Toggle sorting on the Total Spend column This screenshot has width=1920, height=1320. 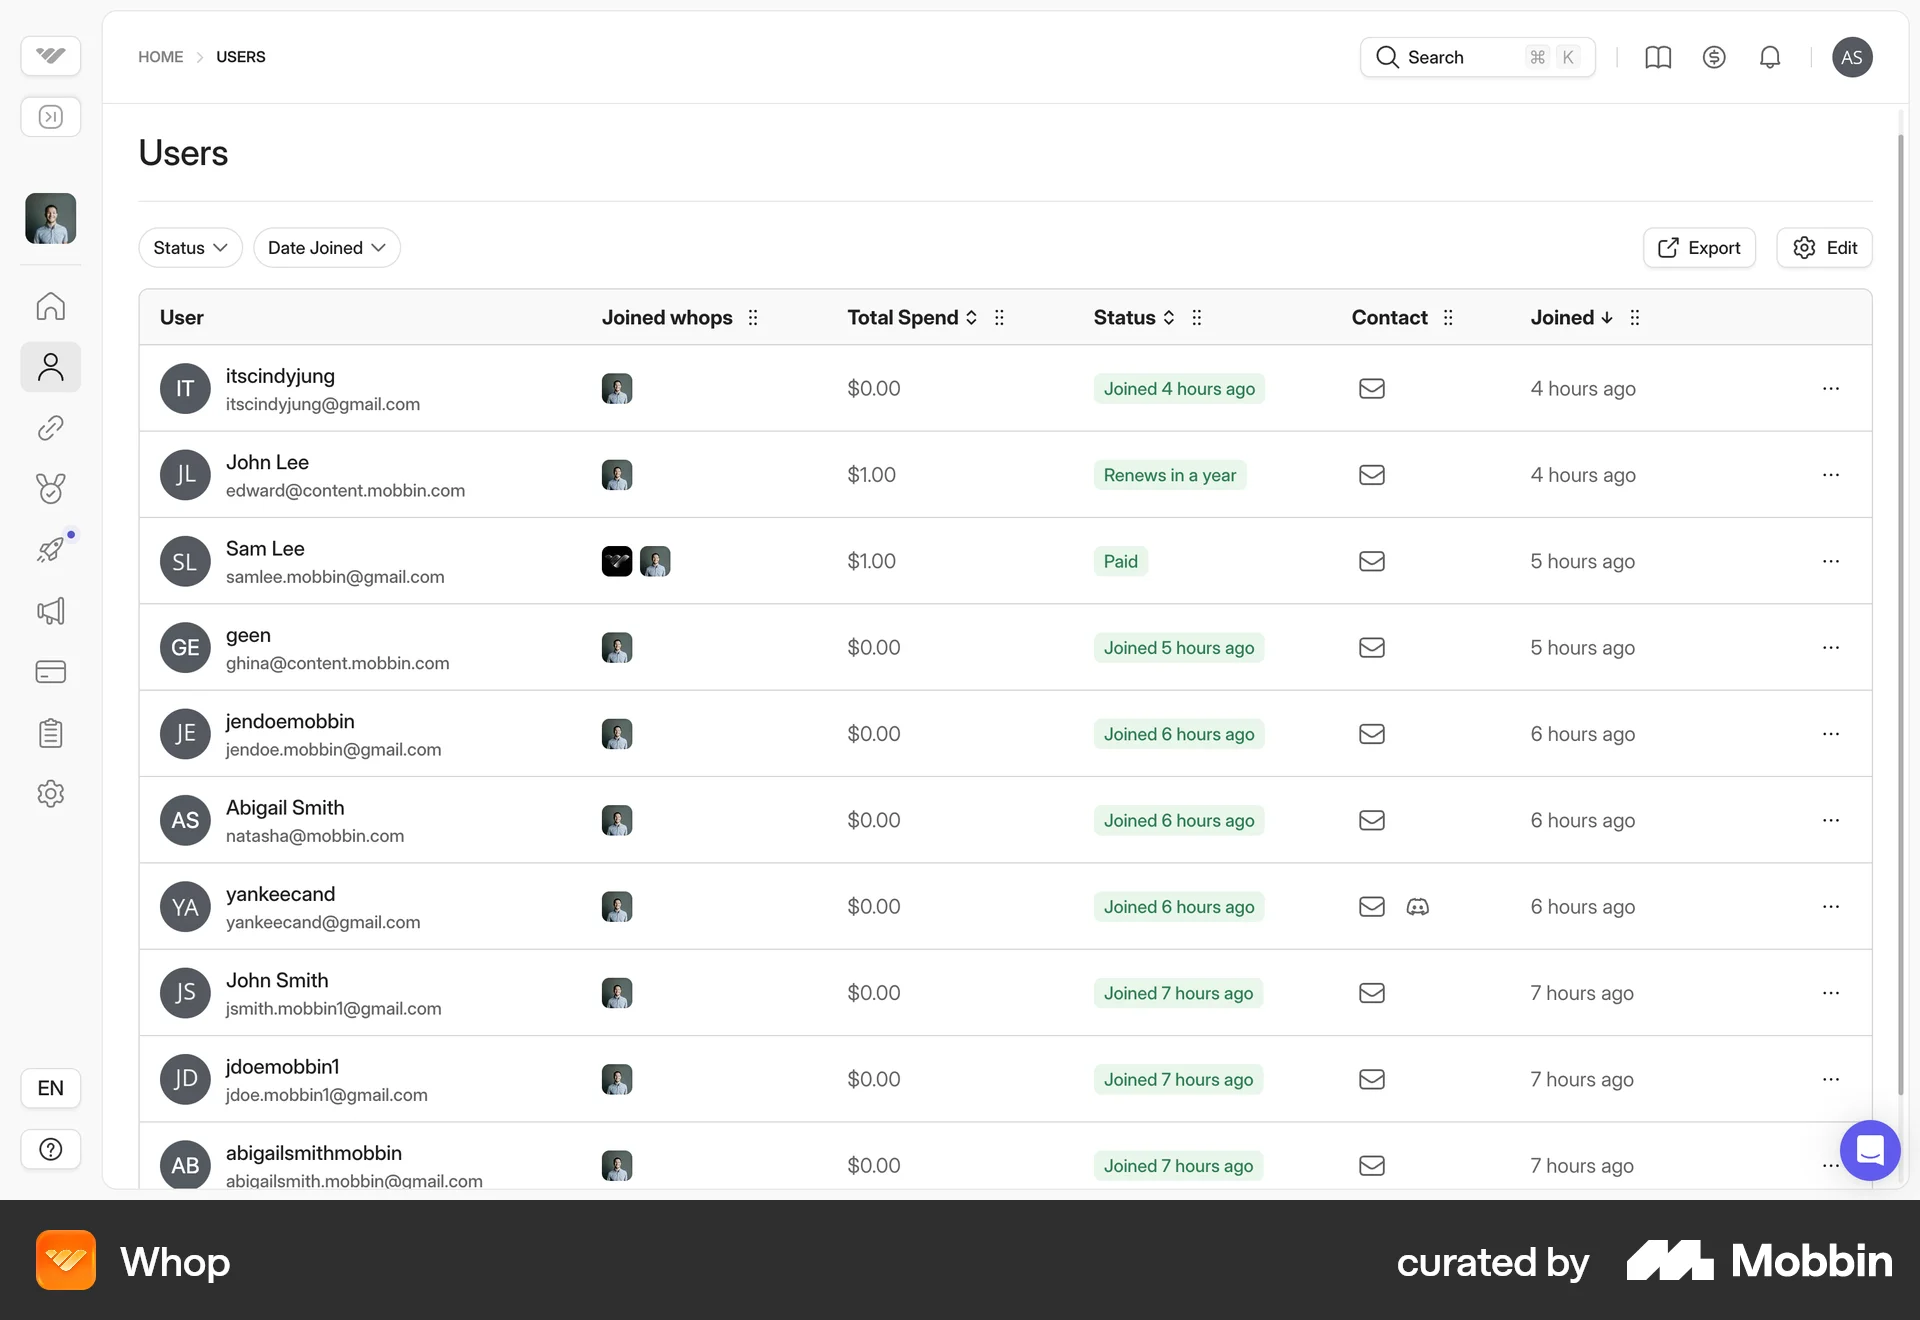pos(970,317)
